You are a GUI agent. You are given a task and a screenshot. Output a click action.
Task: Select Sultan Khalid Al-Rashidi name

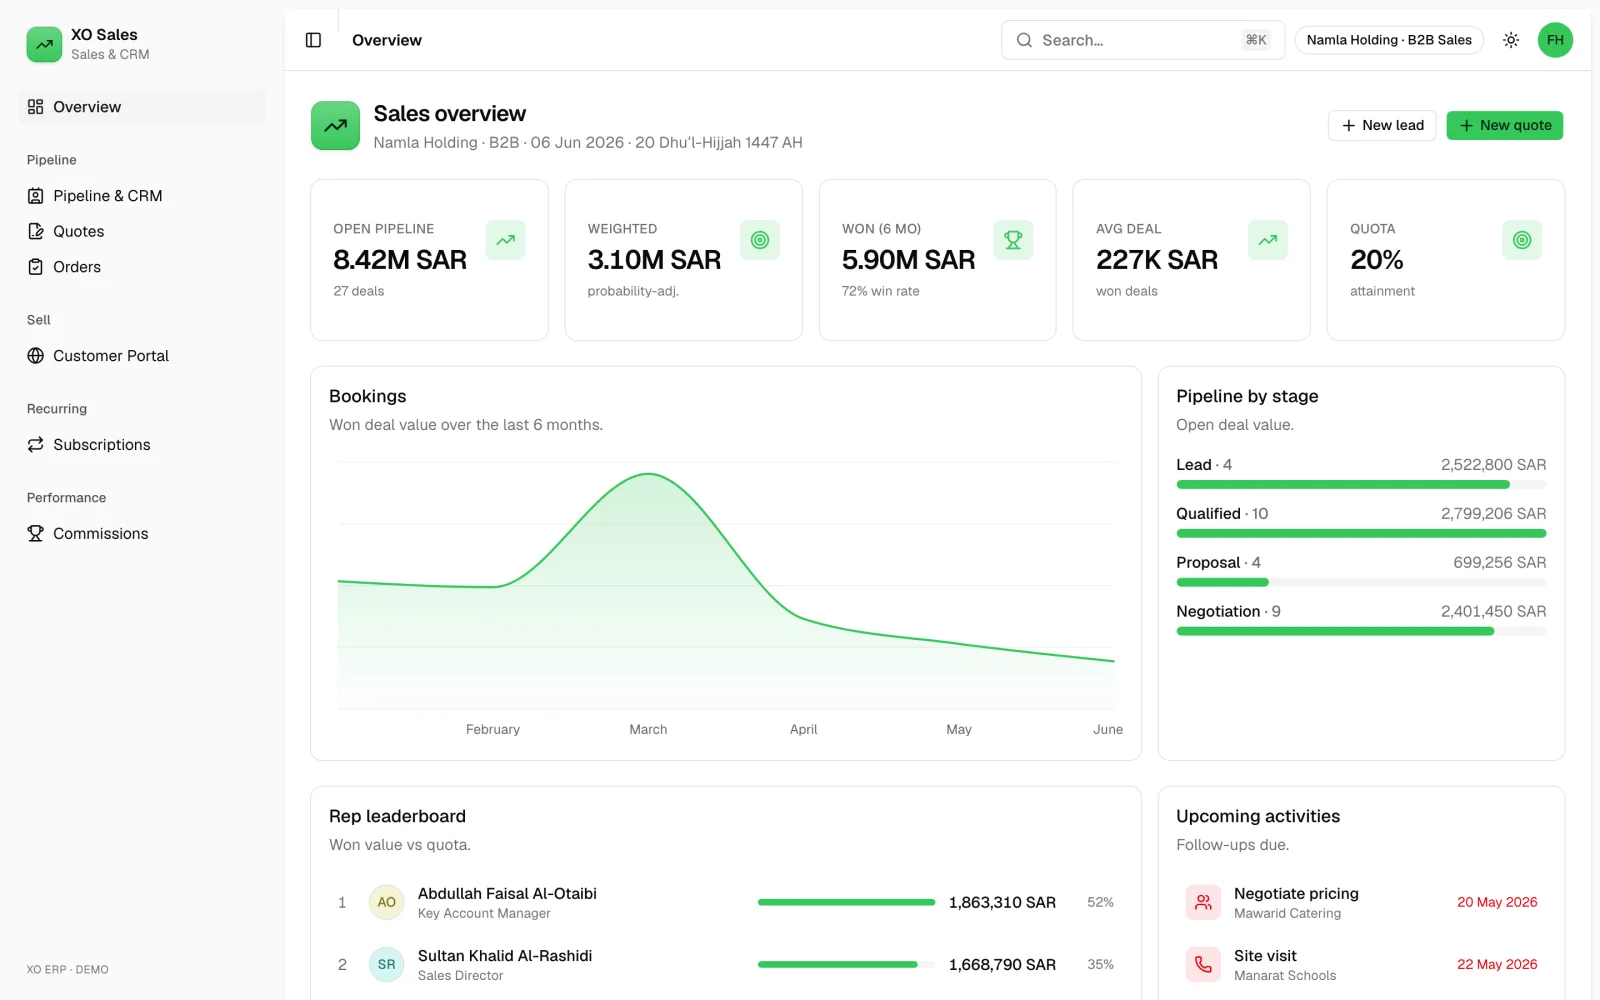[x=505, y=955]
